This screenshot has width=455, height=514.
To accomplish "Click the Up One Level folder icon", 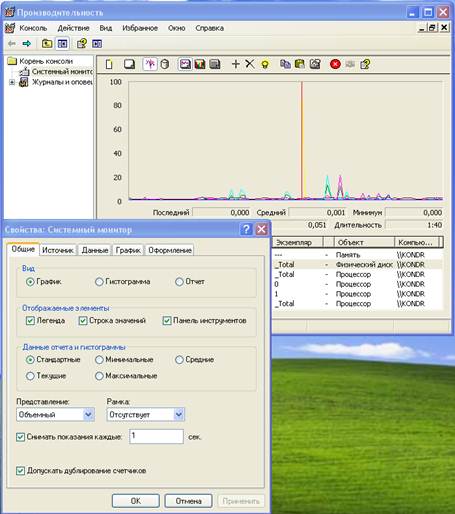I will (47, 44).
